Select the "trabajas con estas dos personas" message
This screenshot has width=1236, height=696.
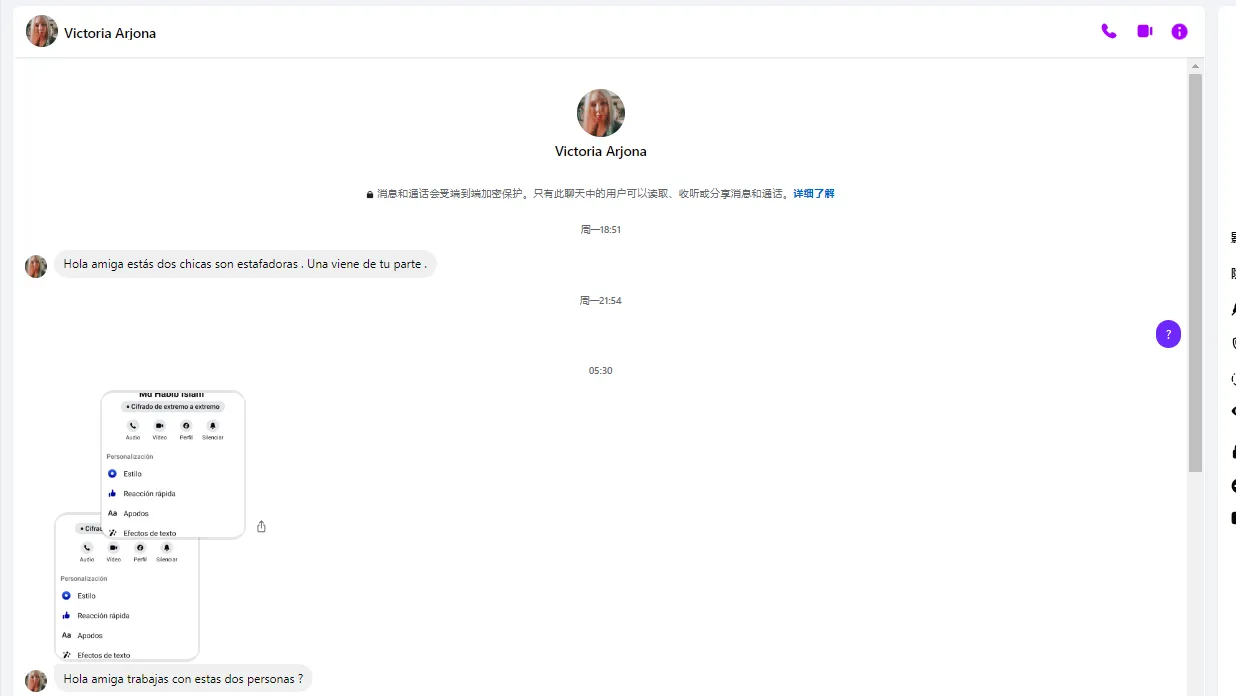183,678
